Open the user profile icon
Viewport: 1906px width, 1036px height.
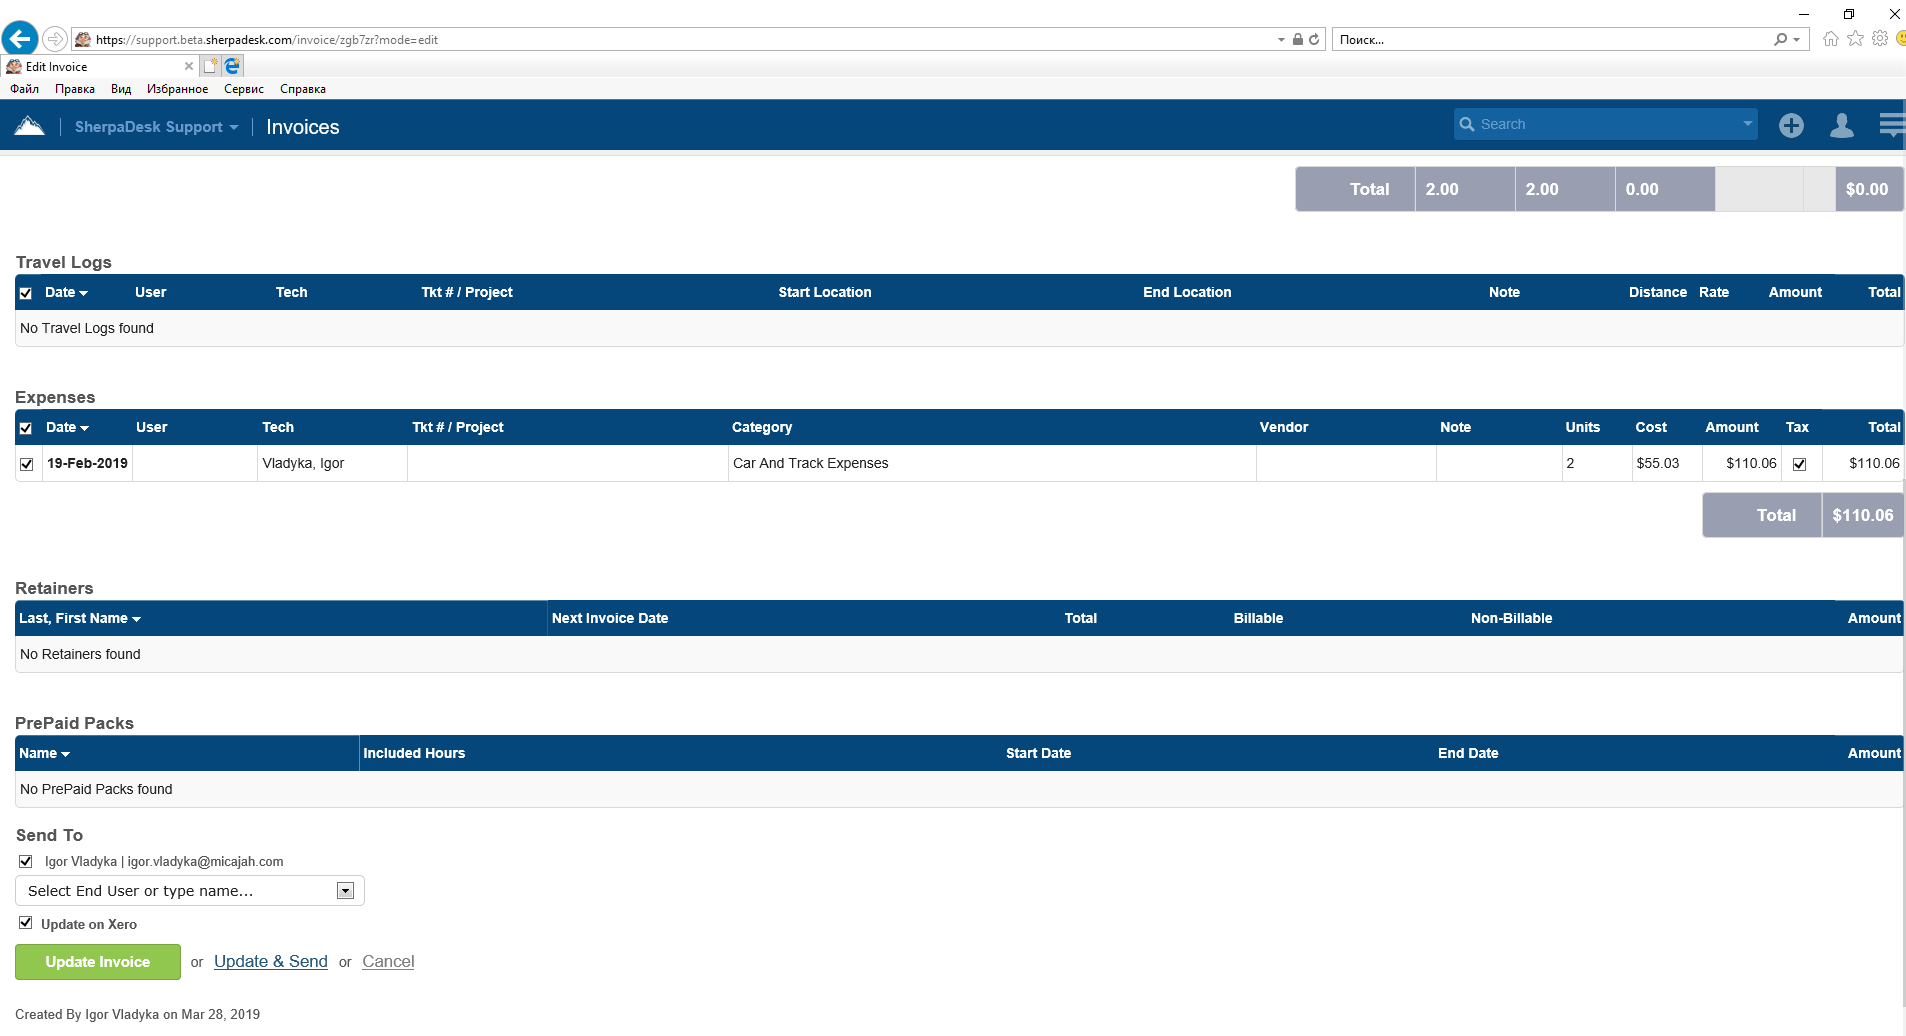click(x=1841, y=125)
